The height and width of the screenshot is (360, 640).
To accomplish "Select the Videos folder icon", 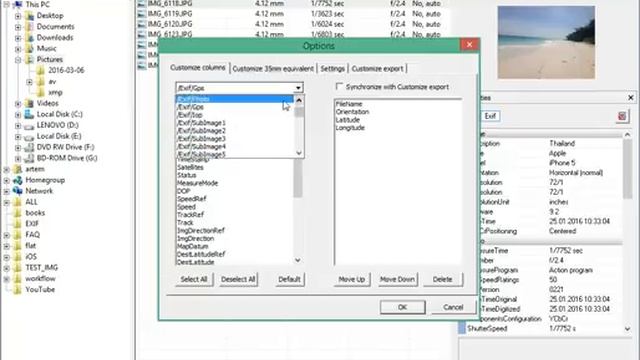I will pyautogui.click(x=29, y=103).
